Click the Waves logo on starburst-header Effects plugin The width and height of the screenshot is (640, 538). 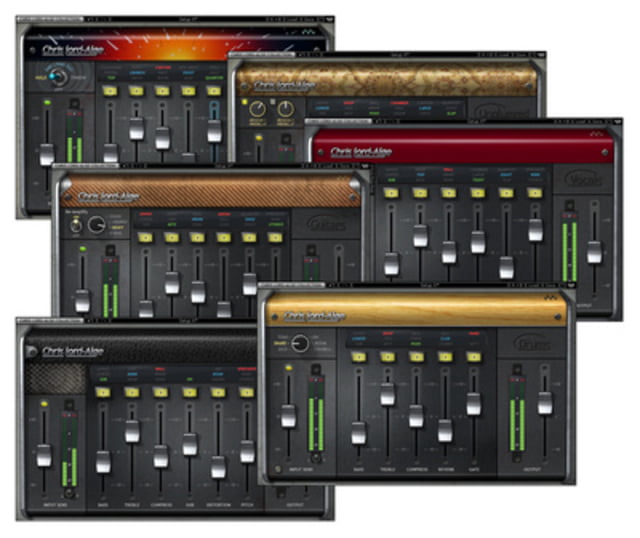click(x=308, y=31)
